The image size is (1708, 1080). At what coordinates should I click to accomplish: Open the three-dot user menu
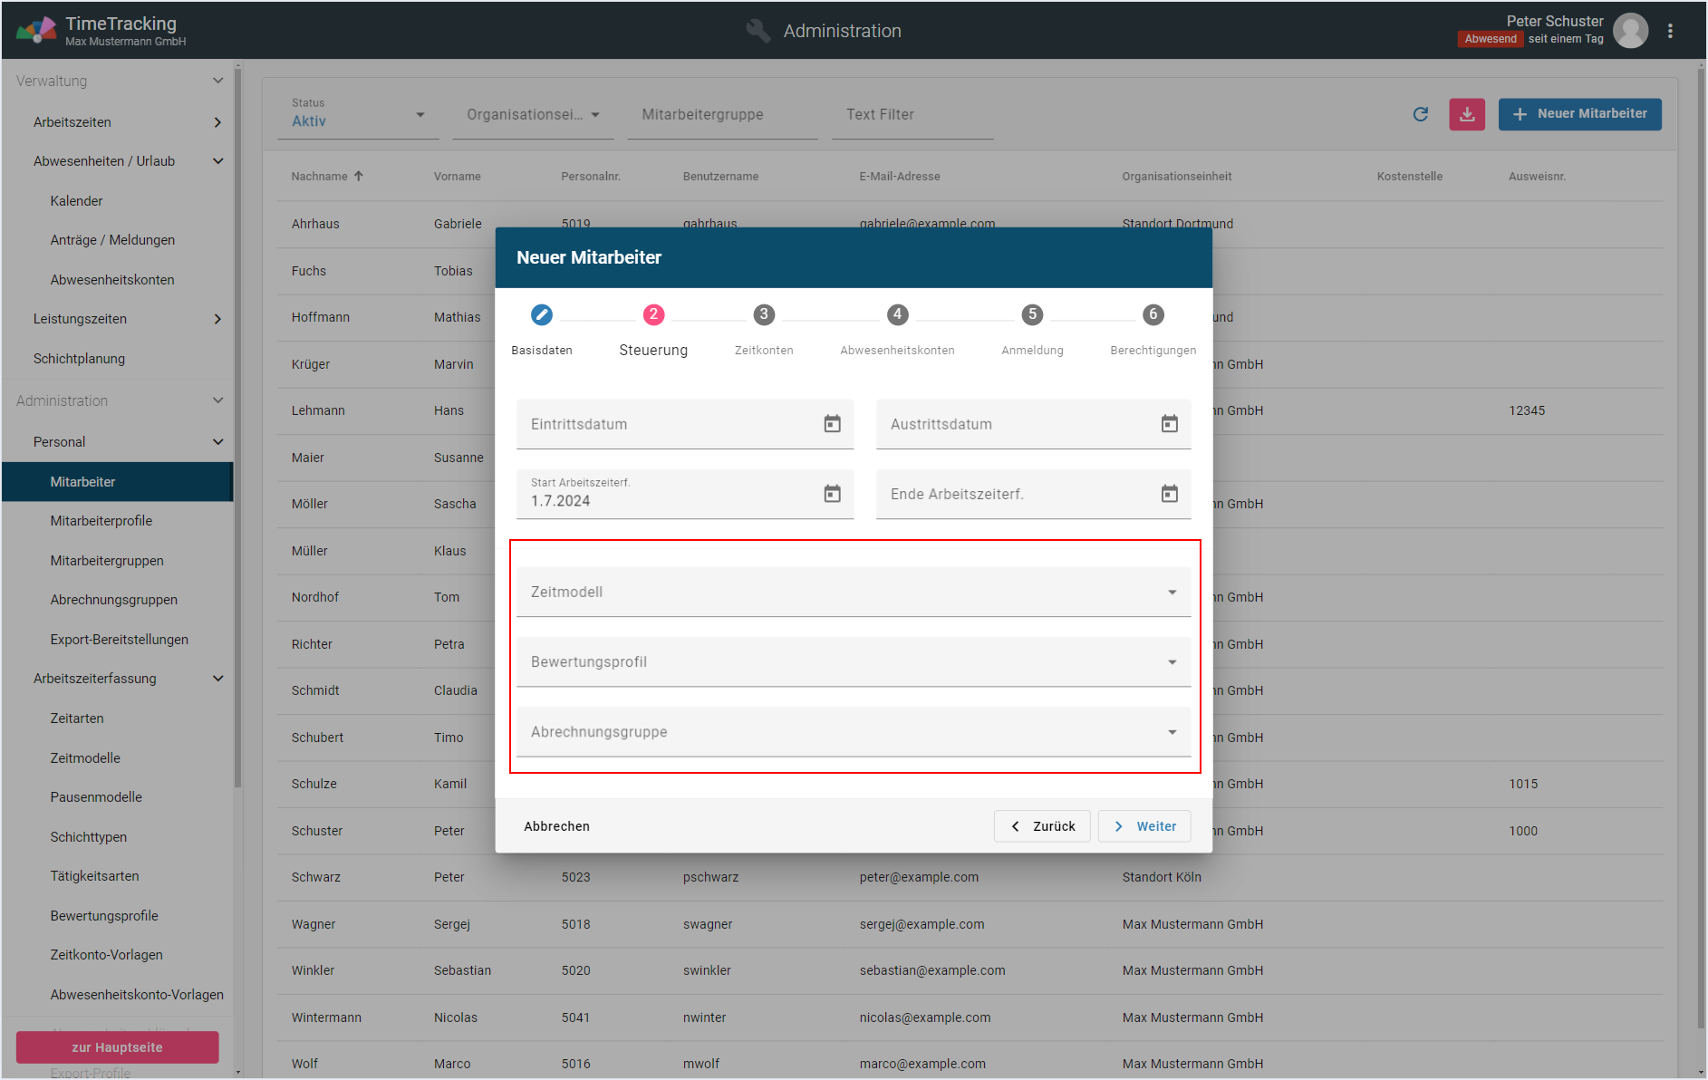tap(1670, 31)
